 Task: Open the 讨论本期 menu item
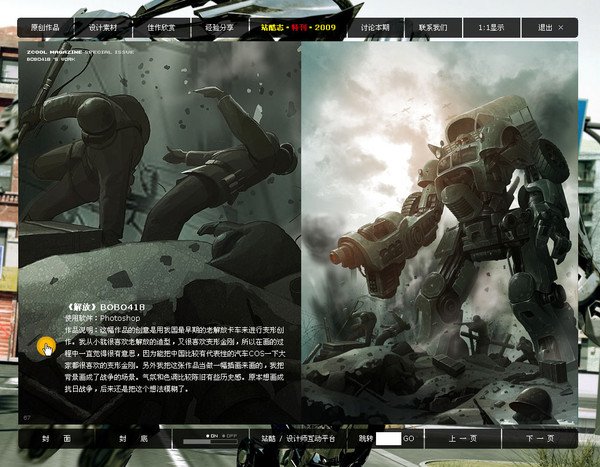tap(375, 28)
